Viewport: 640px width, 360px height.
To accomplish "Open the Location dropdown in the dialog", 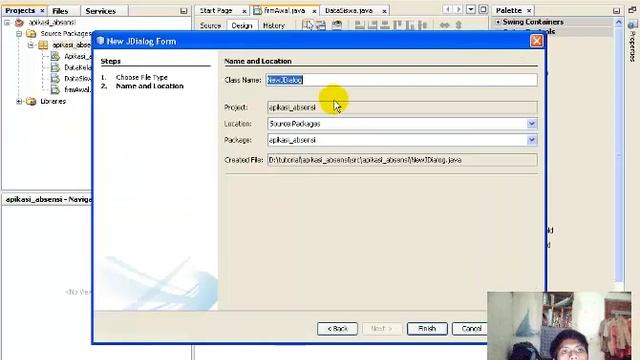I will (x=531, y=124).
